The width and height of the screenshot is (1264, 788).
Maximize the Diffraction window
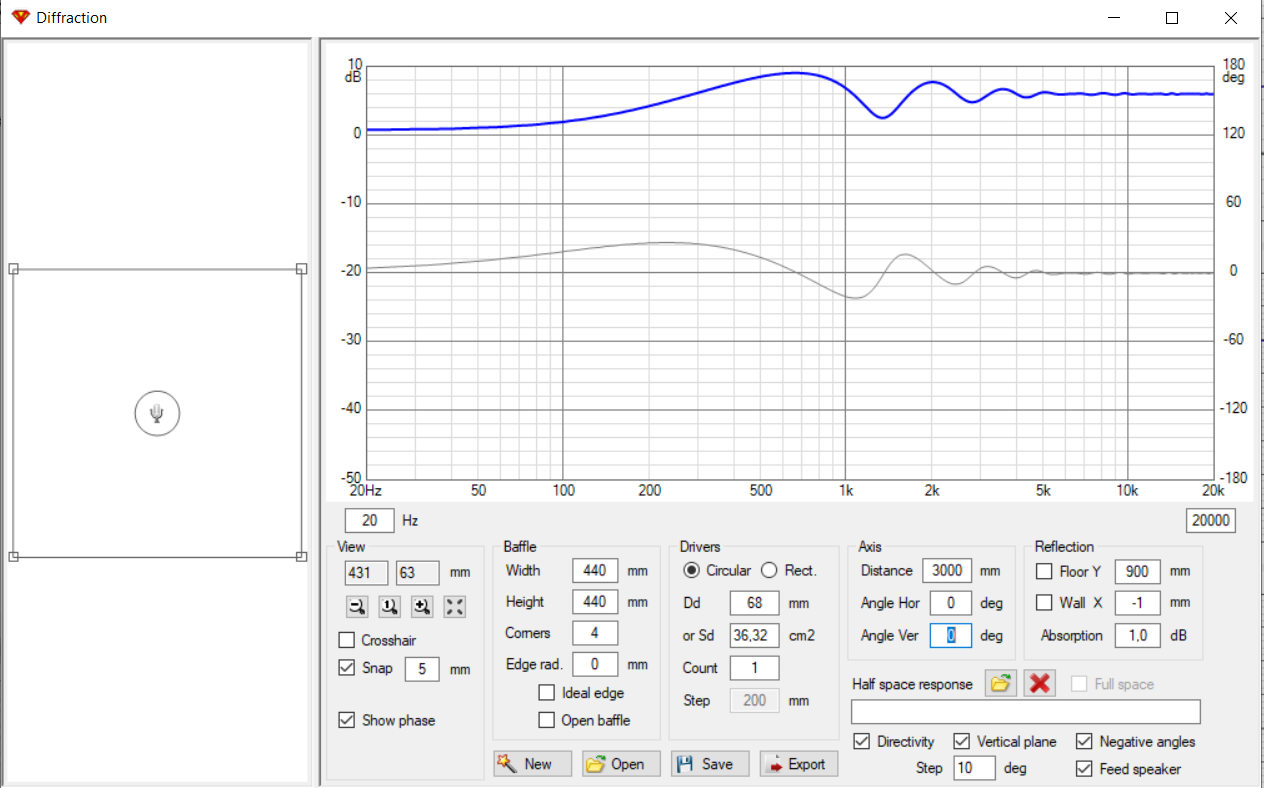click(x=1172, y=18)
